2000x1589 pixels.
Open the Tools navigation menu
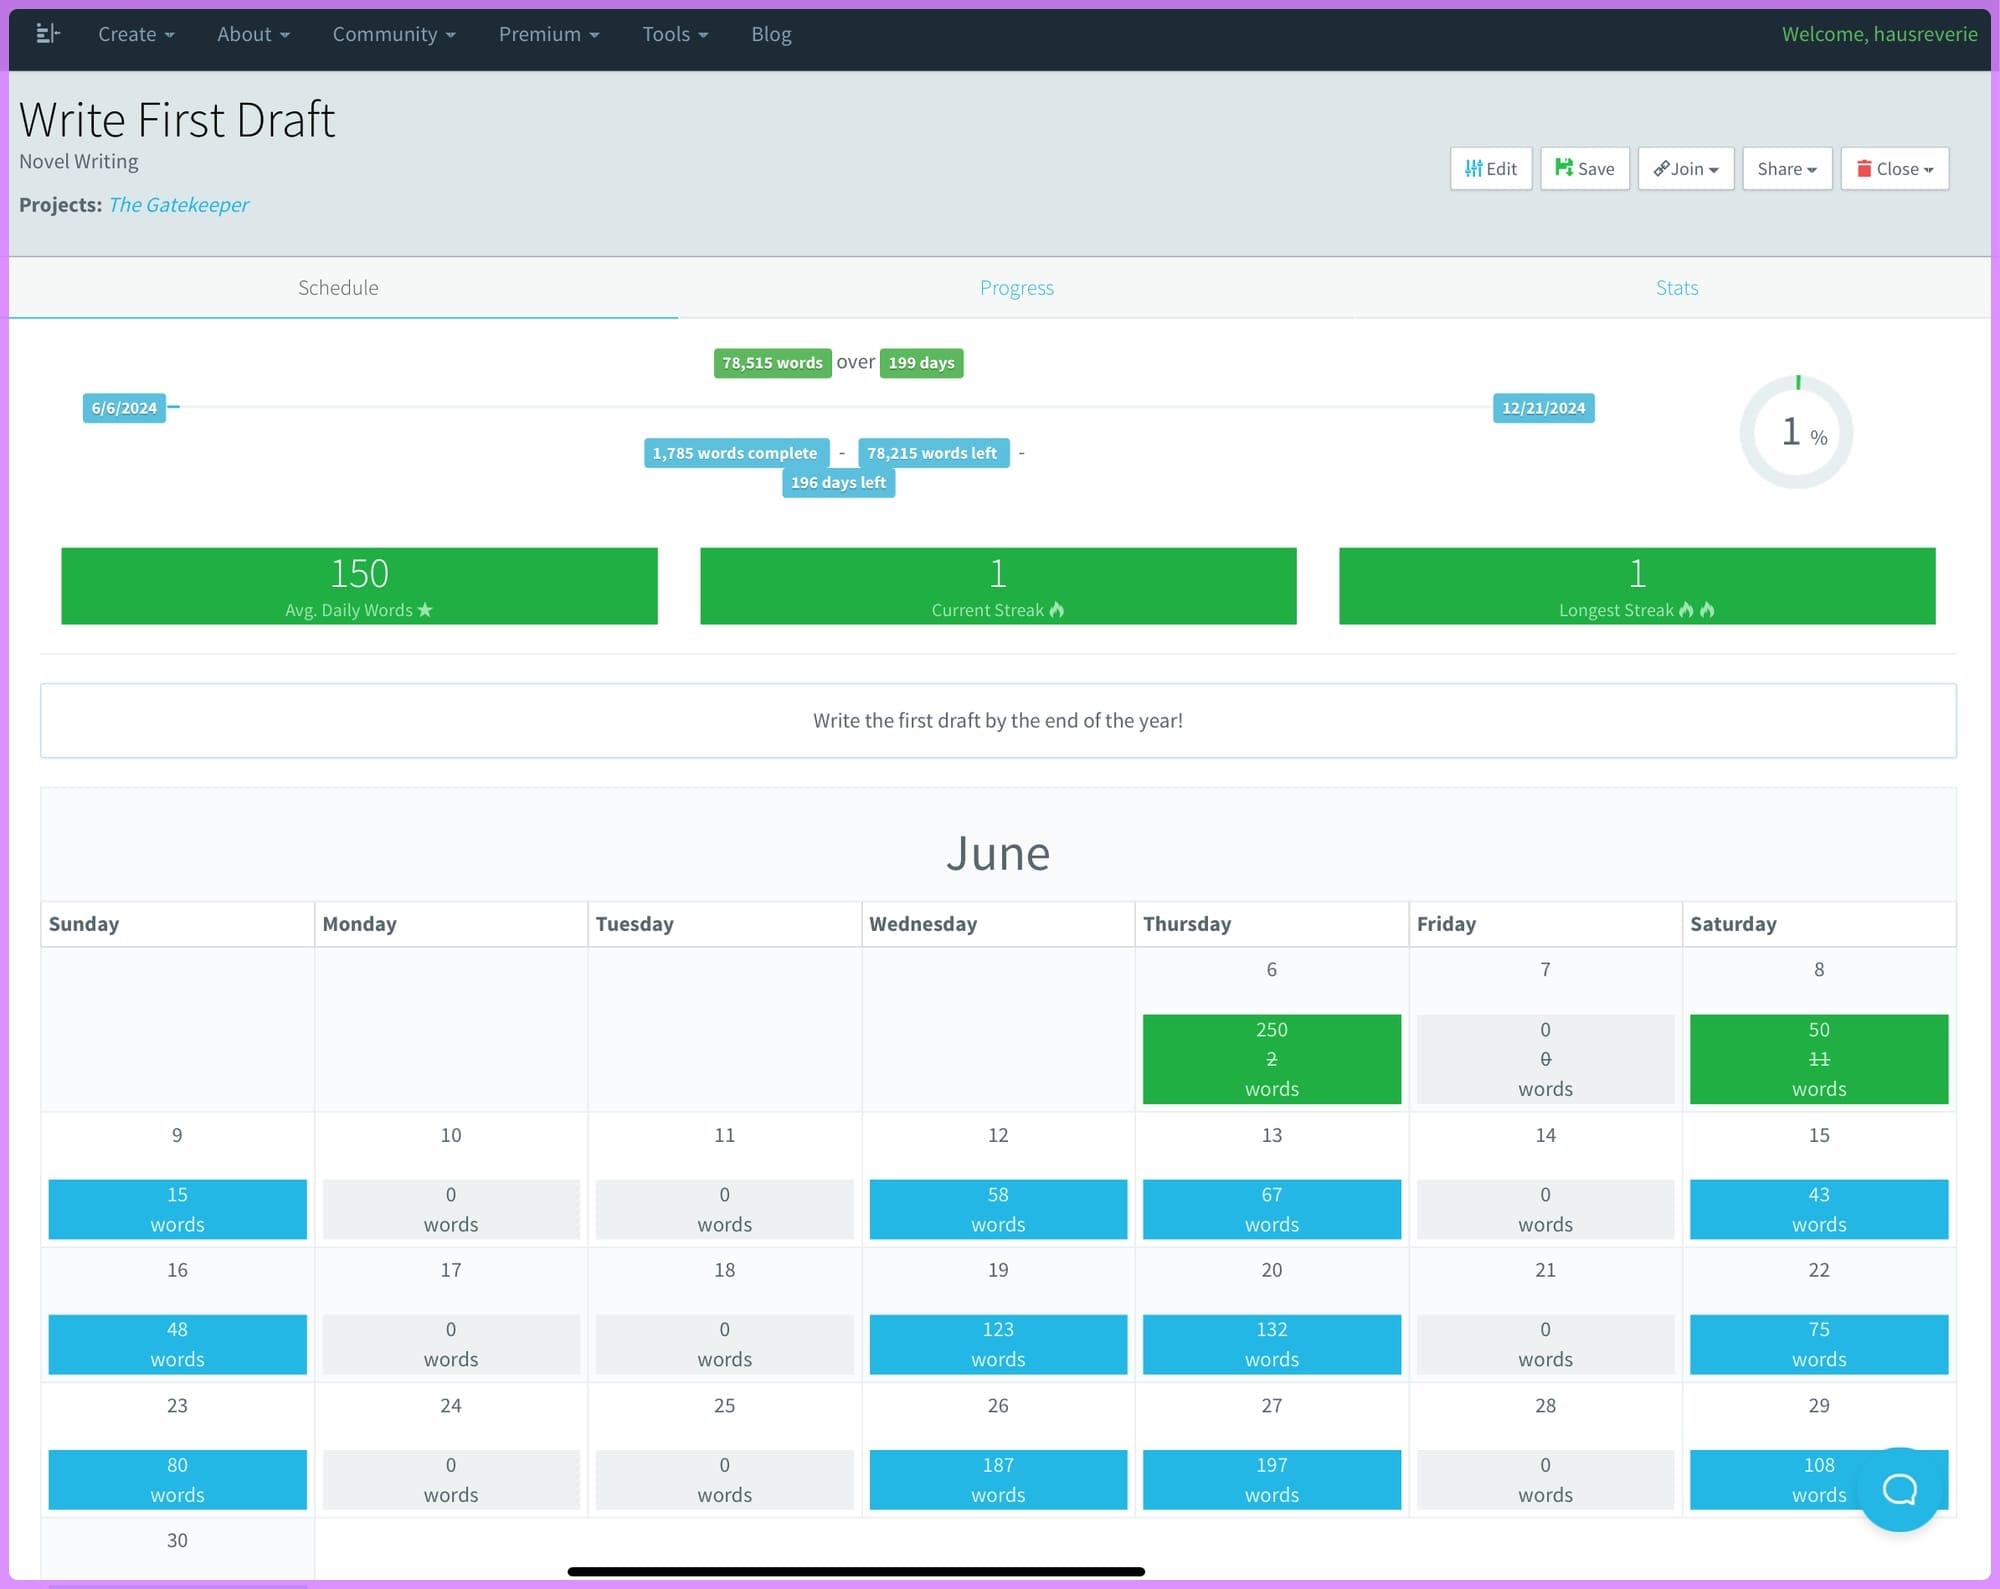click(675, 34)
